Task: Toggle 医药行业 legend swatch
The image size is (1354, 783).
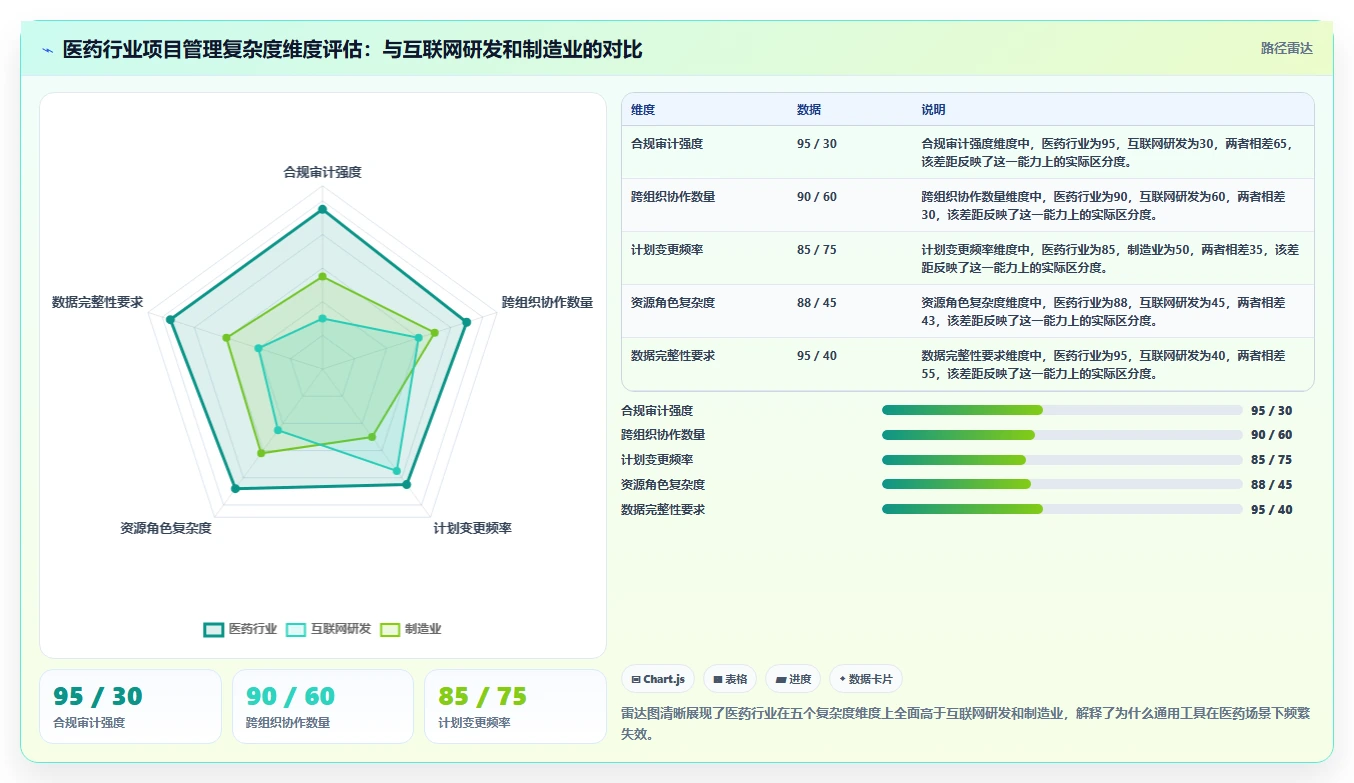Action: (213, 629)
